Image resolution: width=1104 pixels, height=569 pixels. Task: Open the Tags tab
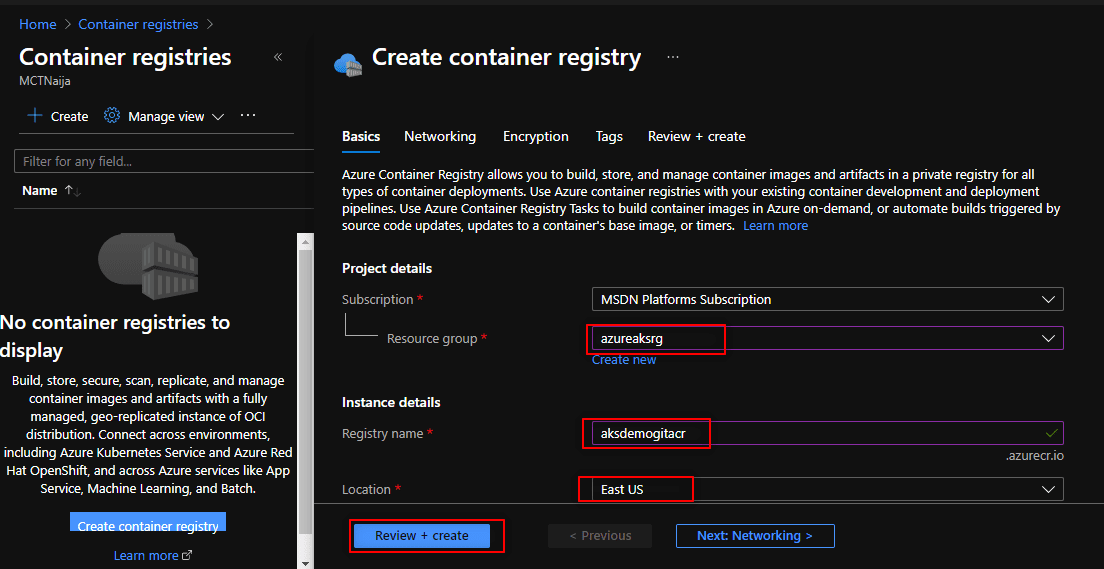609,137
